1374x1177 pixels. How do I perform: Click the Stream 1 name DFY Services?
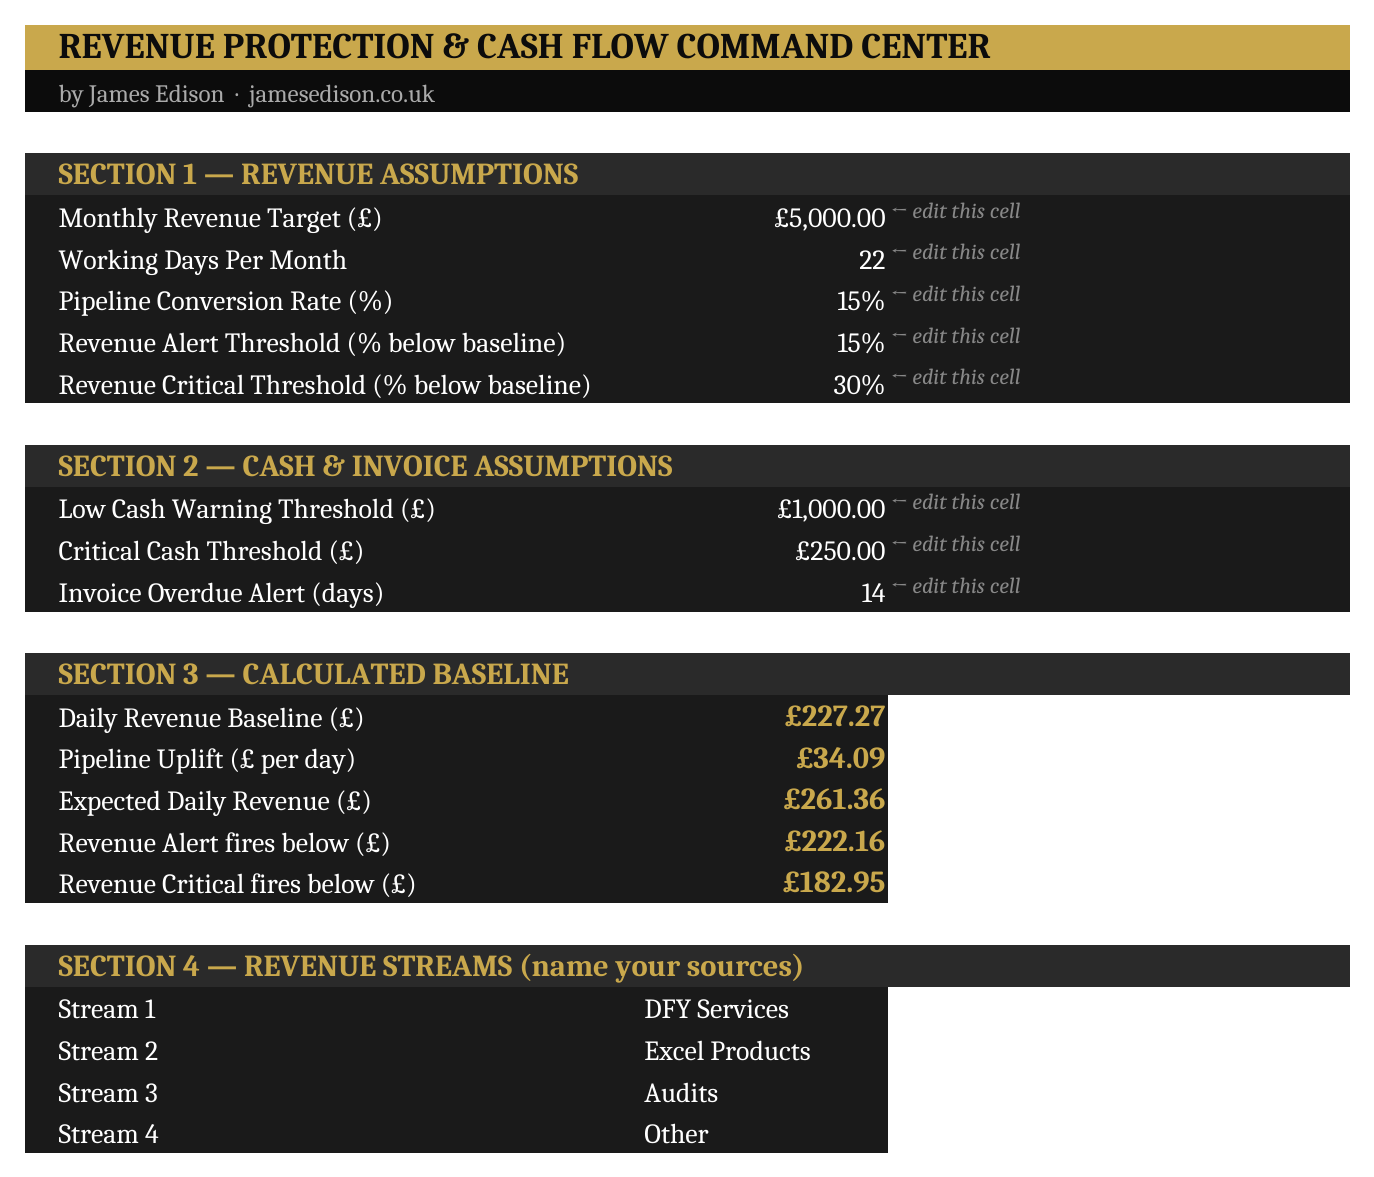point(716,1010)
